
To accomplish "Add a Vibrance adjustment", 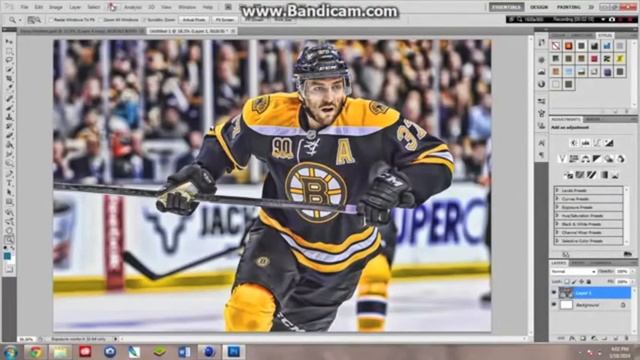I will [562, 159].
